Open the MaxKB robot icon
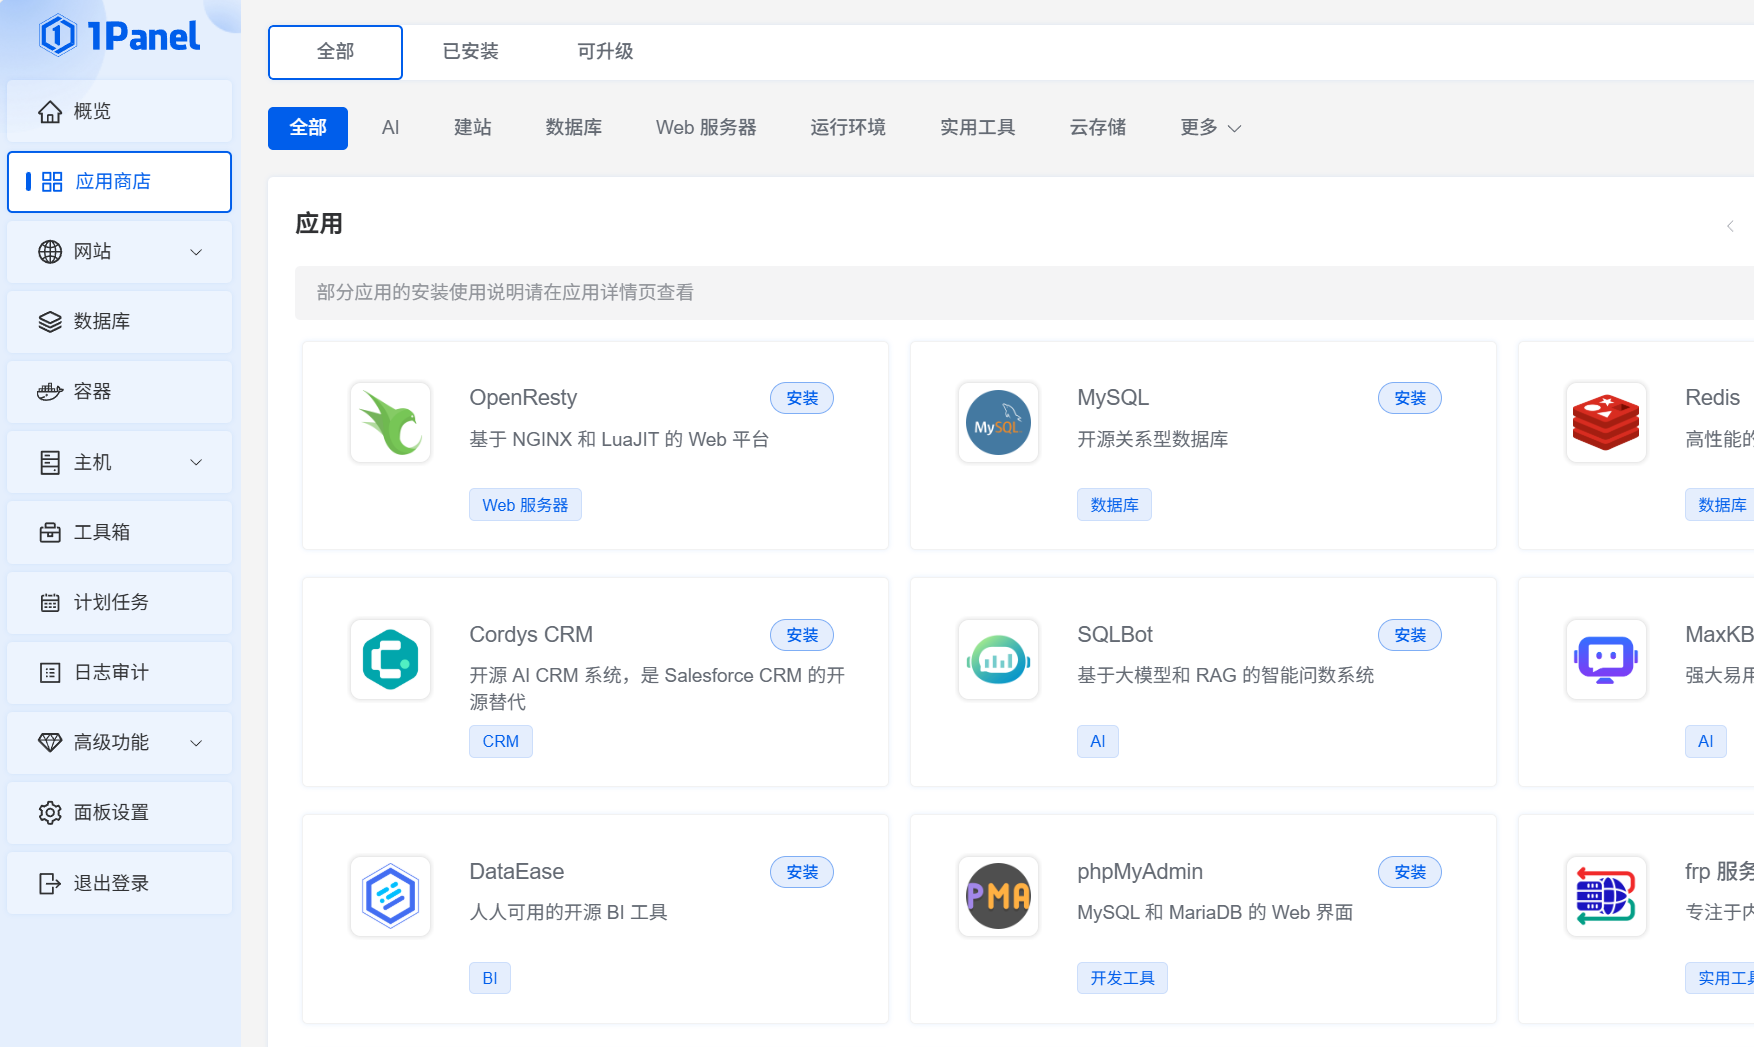 pos(1605,659)
